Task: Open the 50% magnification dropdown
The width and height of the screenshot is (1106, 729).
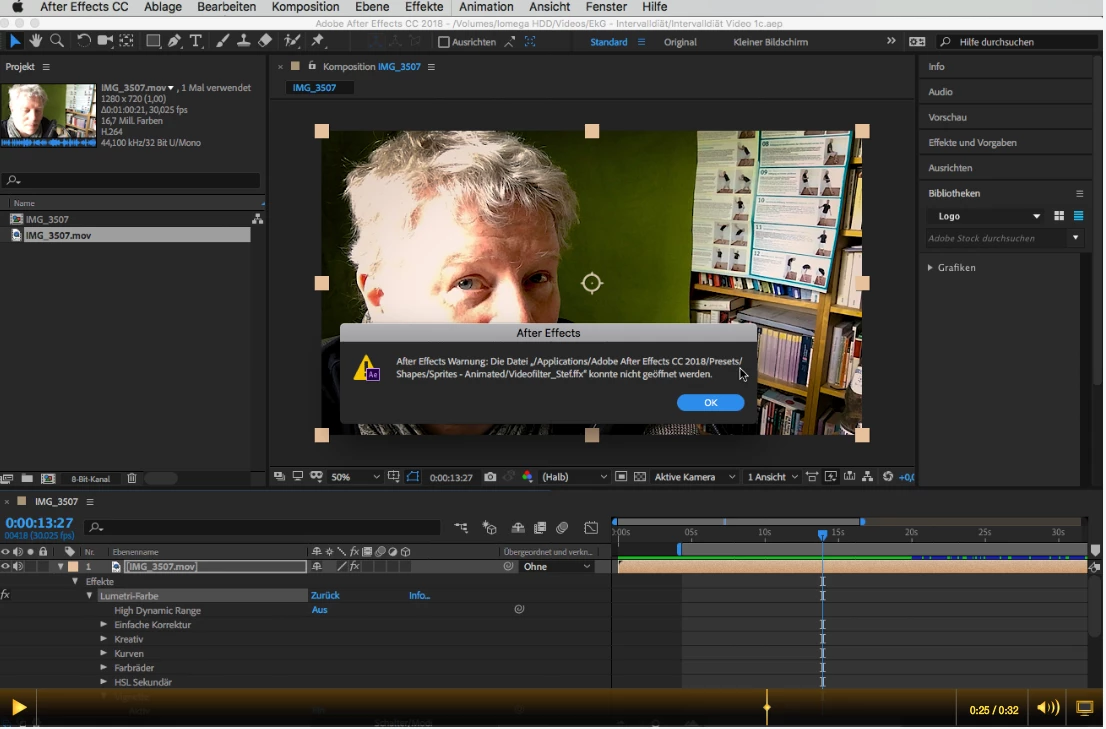Action: (355, 477)
